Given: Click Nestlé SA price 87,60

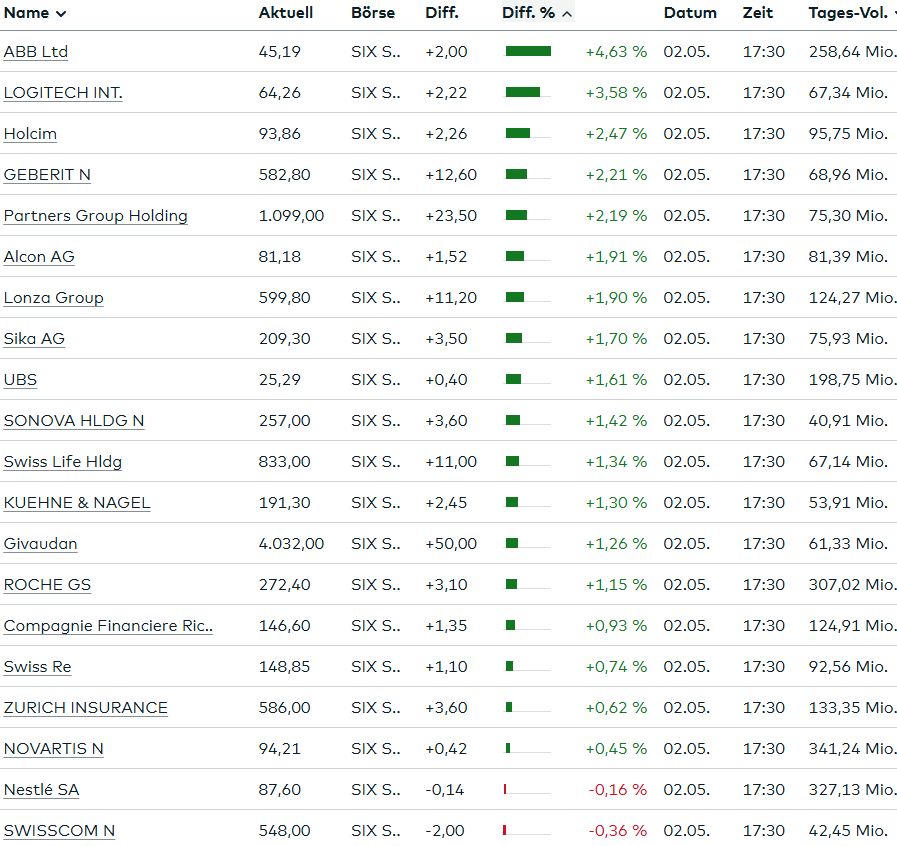Looking at the screenshot, I should point(279,789).
